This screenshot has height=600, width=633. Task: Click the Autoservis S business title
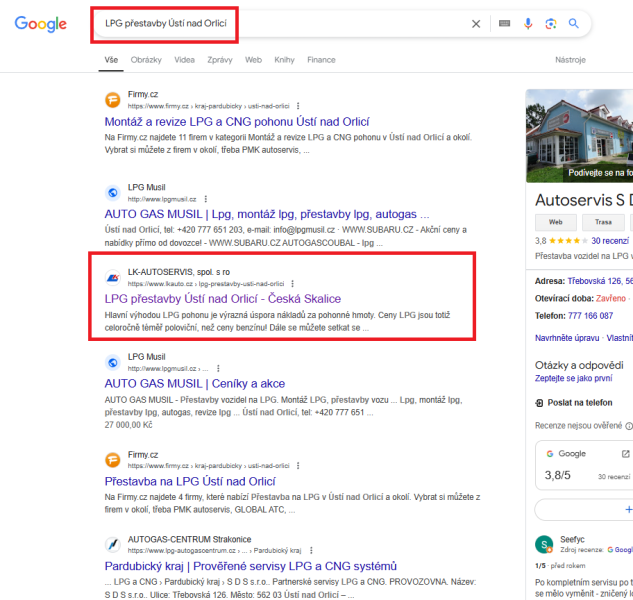click(x=584, y=200)
